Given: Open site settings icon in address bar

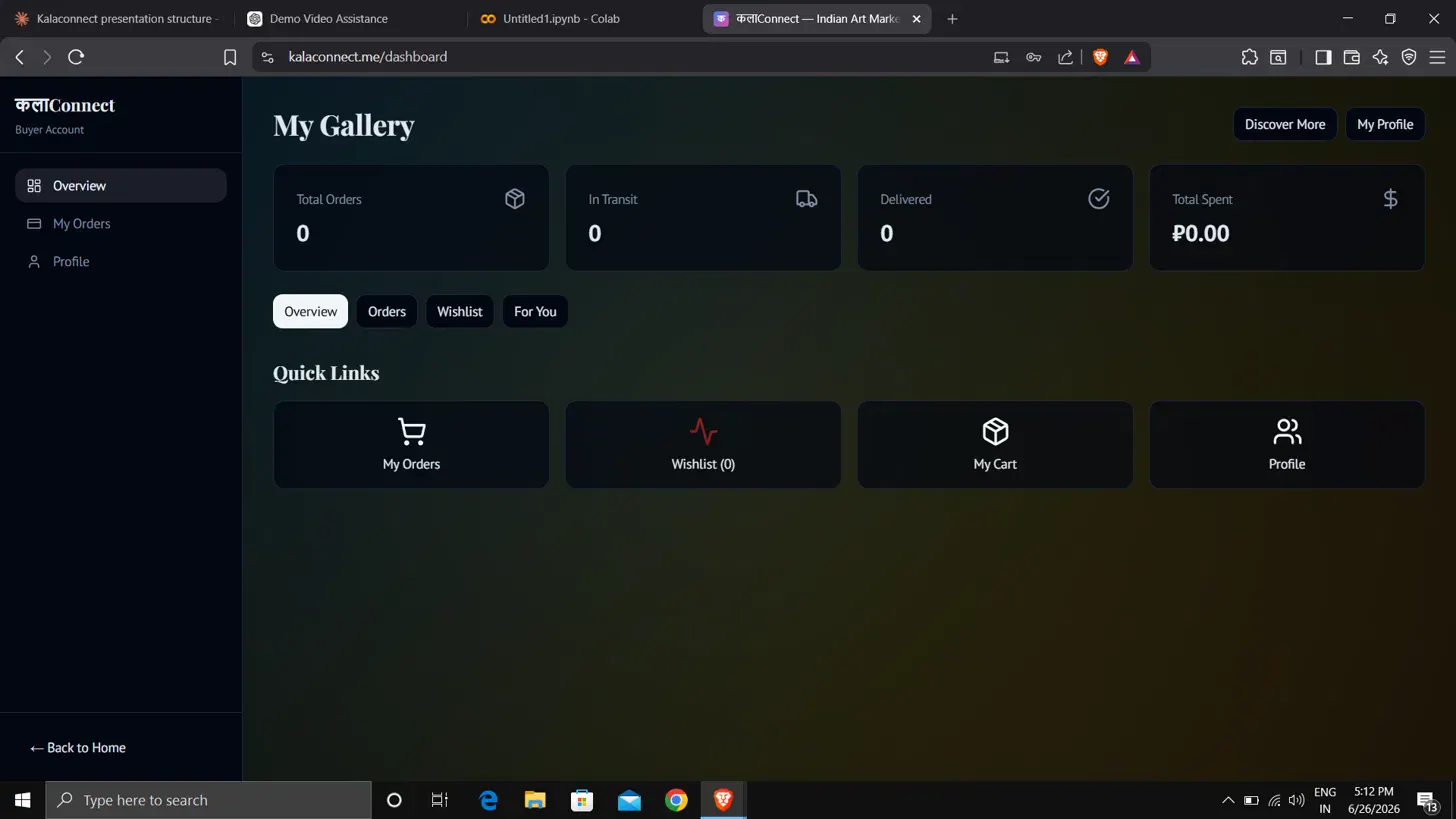Looking at the screenshot, I should 267,57.
